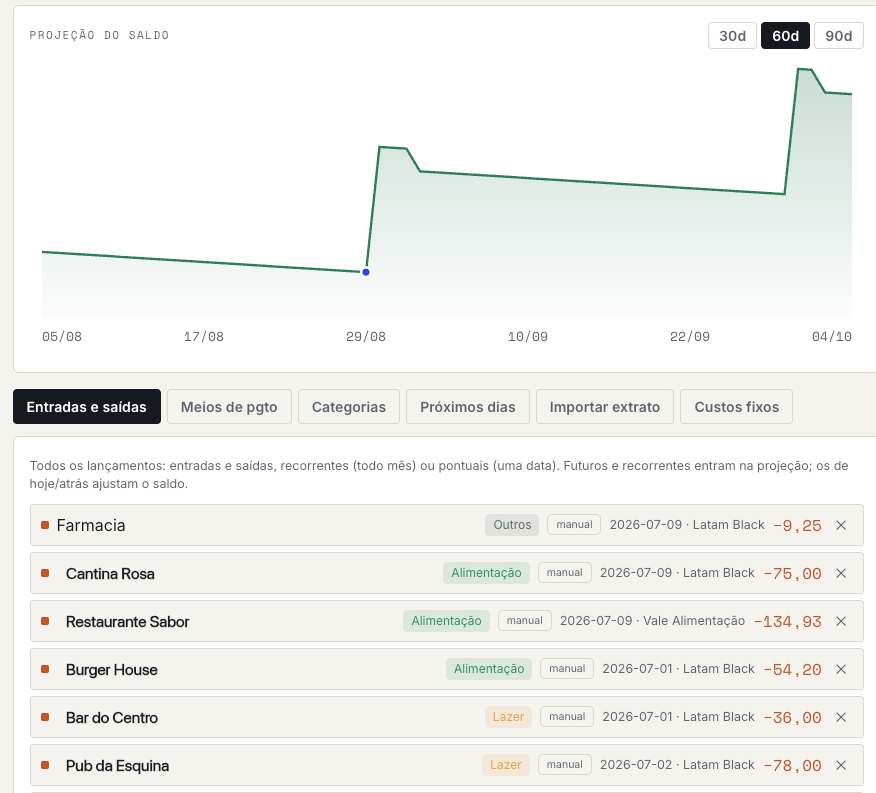
Task: Click Lazer tag on Pub da Esquina
Action: click(x=506, y=765)
